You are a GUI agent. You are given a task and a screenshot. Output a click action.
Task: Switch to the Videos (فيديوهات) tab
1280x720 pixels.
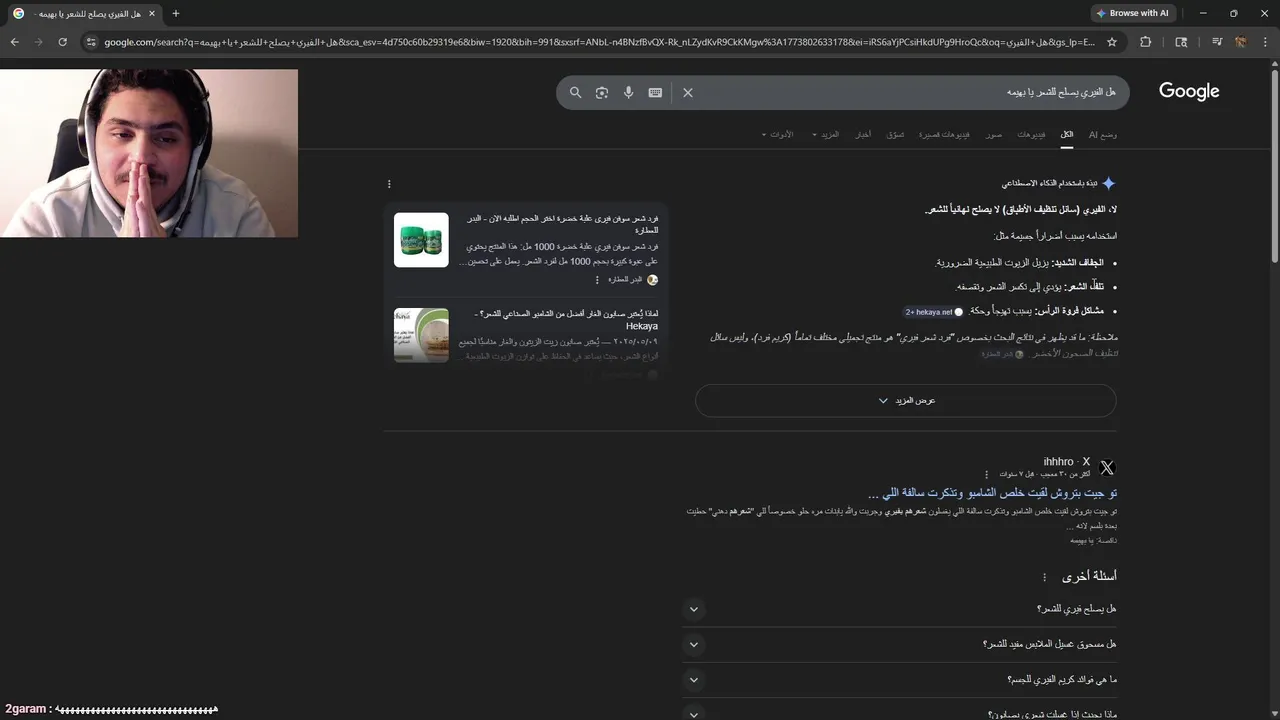[1032, 134]
